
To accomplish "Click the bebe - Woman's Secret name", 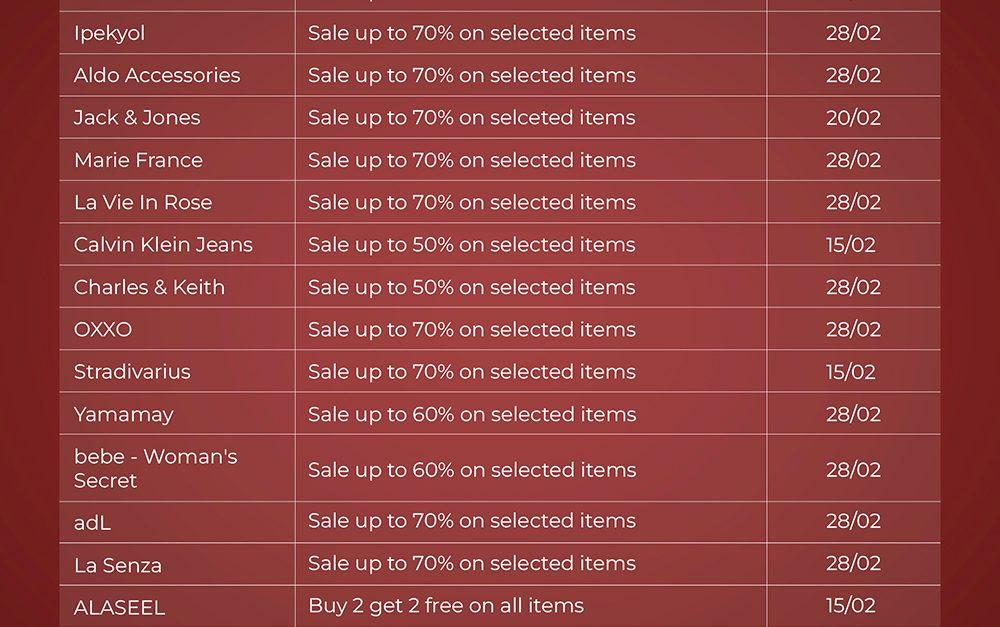I will click(155, 468).
